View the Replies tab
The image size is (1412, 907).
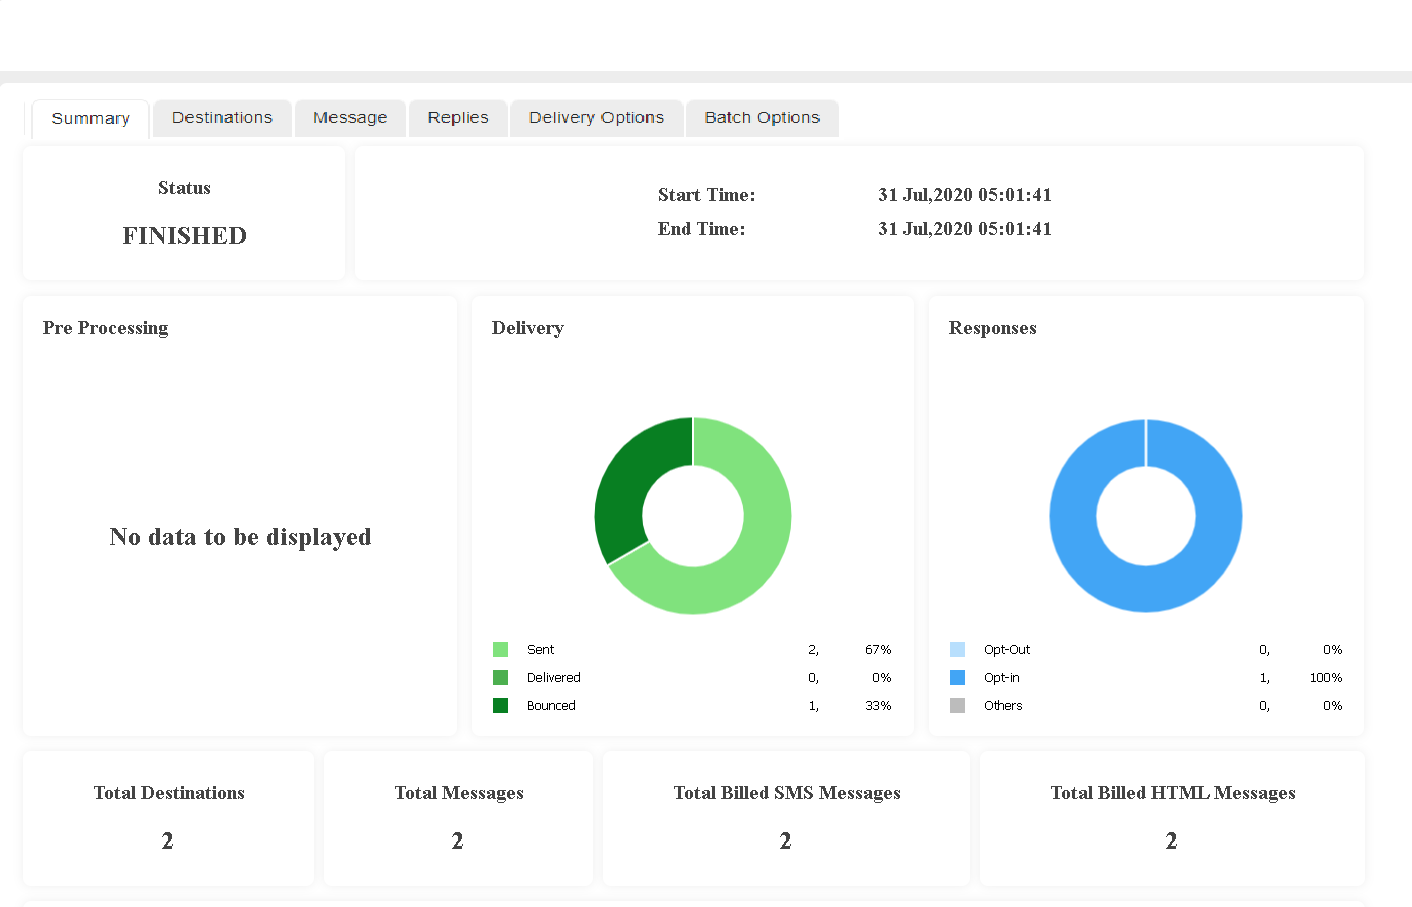click(458, 118)
